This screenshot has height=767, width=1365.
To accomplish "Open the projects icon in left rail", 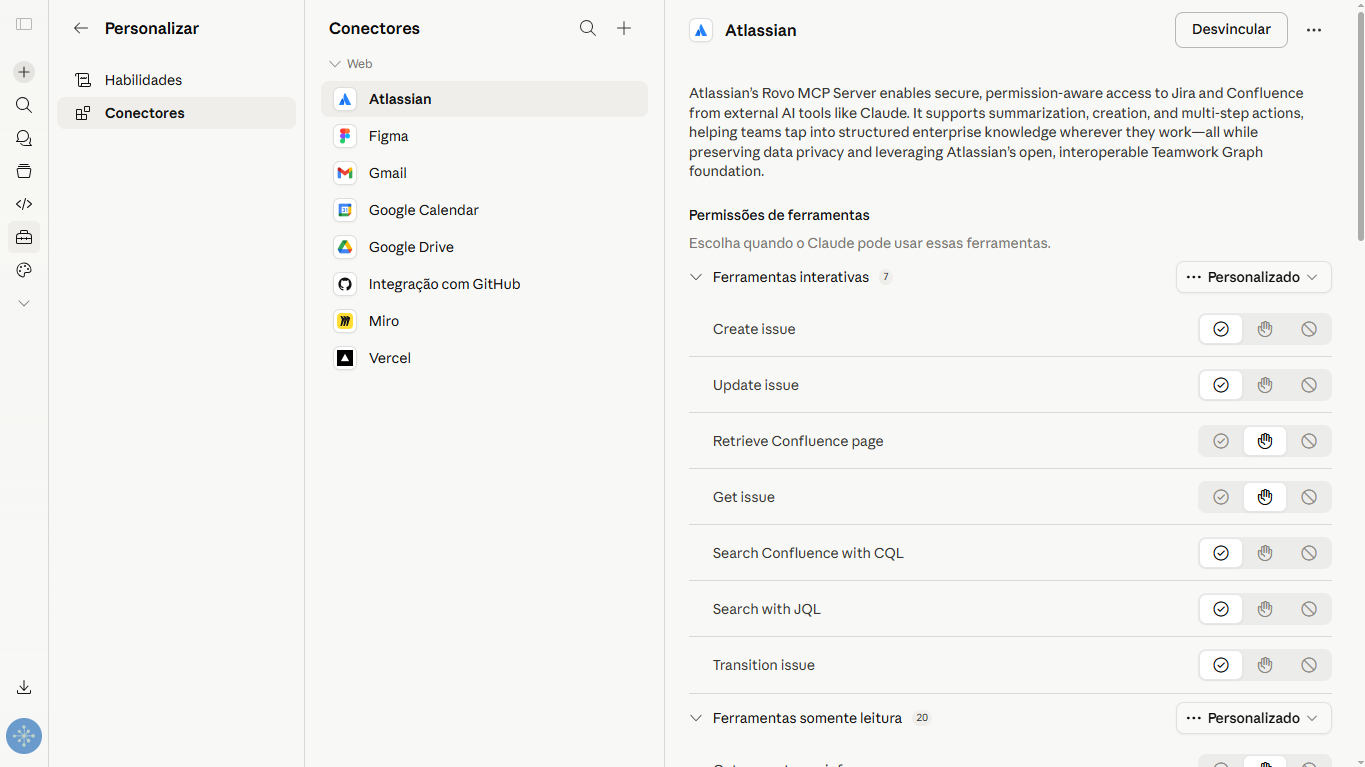I will 24,171.
